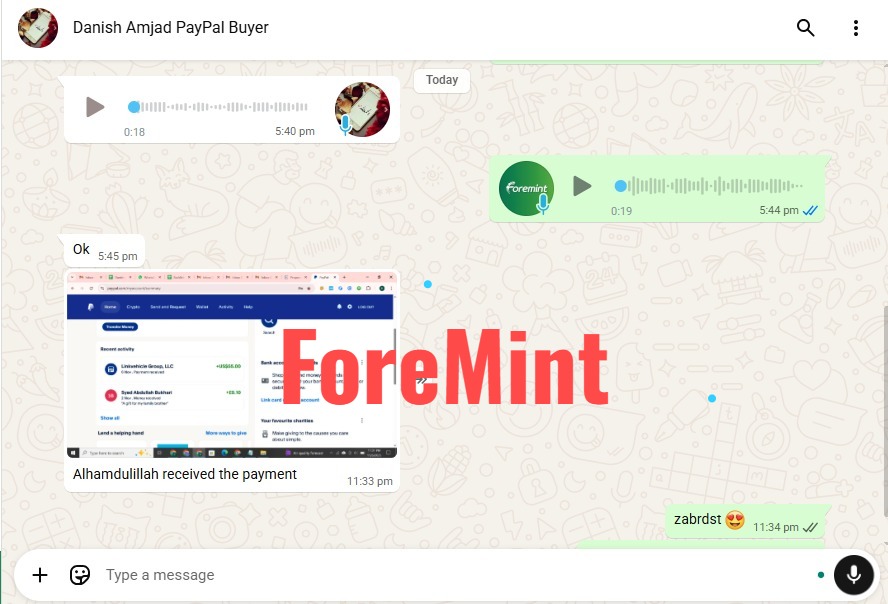
Task: Click the chat scrollbar on the right
Action: point(885,410)
